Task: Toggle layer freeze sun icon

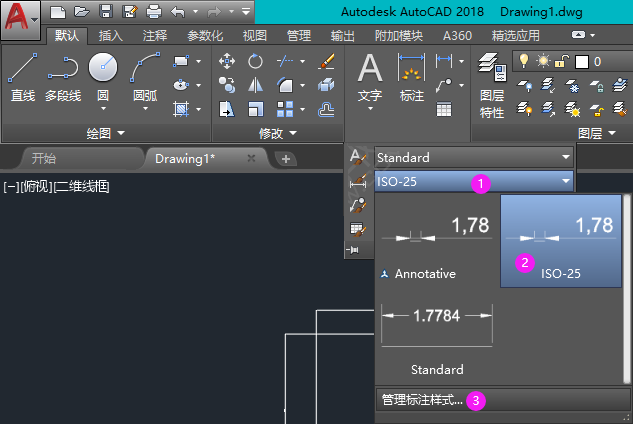Action: [544, 62]
